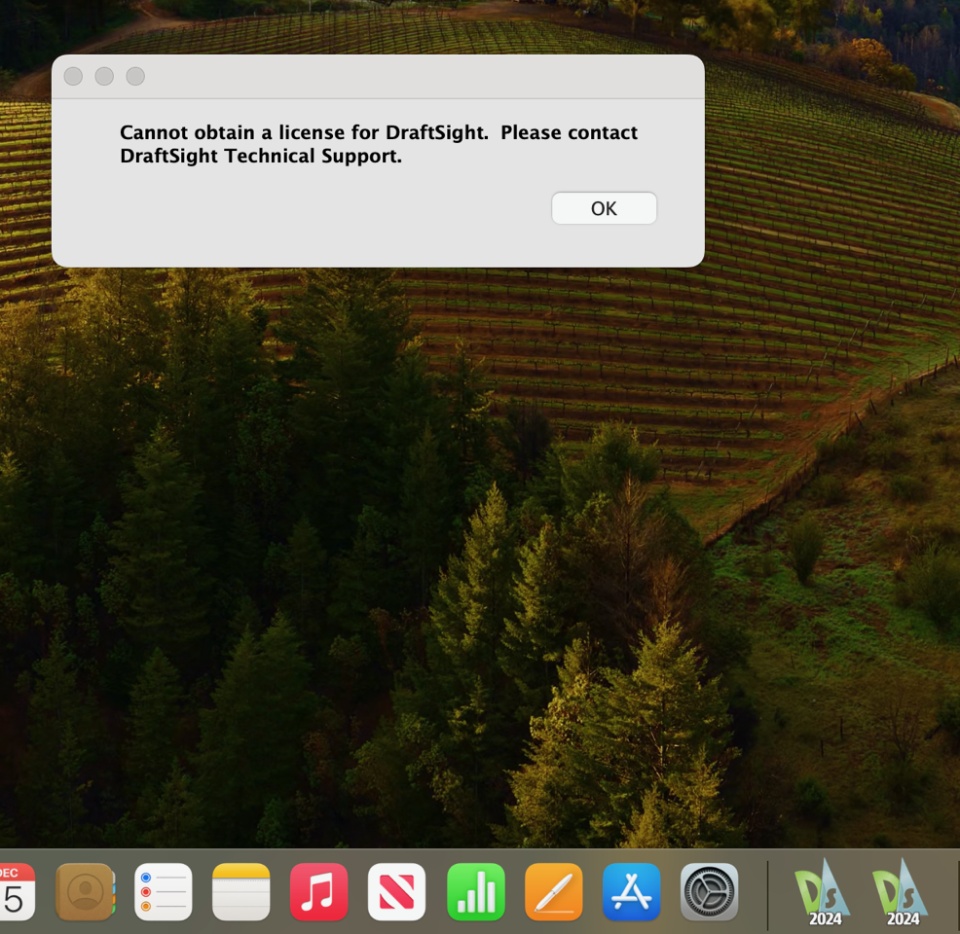This screenshot has height=934, width=960.
Task: Launch Reminders from the Dock
Action: point(163,892)
